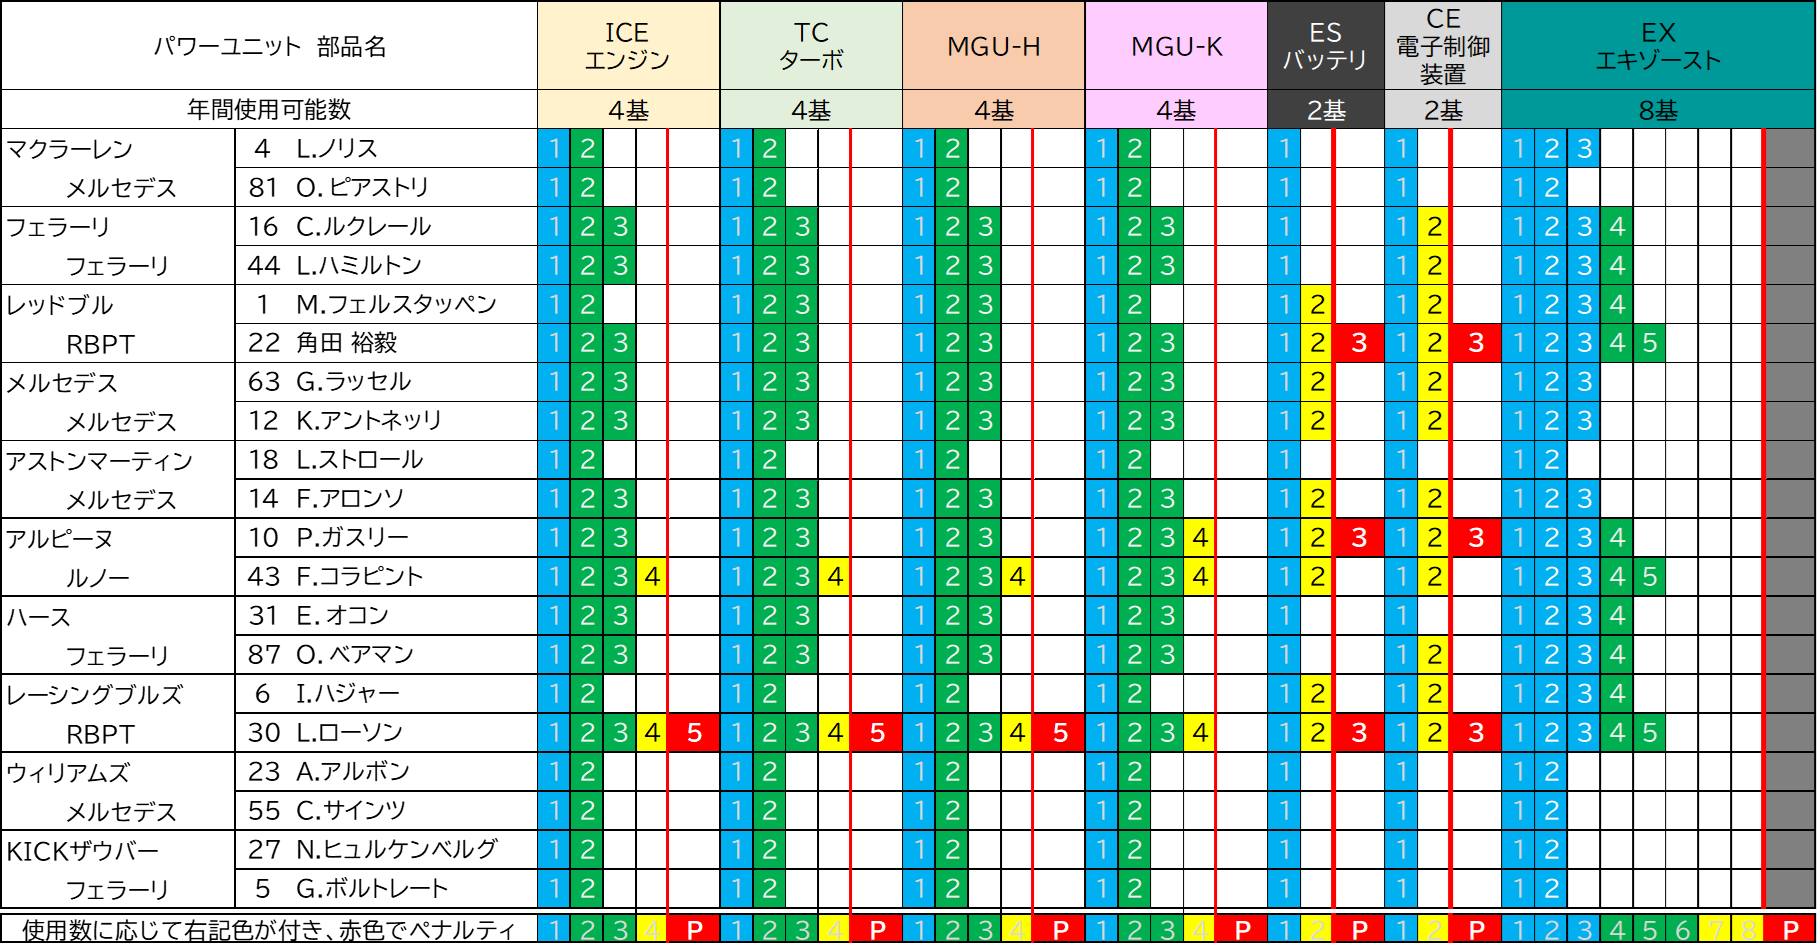Click driver name L.ノリス
Image resolution: width=1817 pixels, height=944 pixels.
coord(337,148)
